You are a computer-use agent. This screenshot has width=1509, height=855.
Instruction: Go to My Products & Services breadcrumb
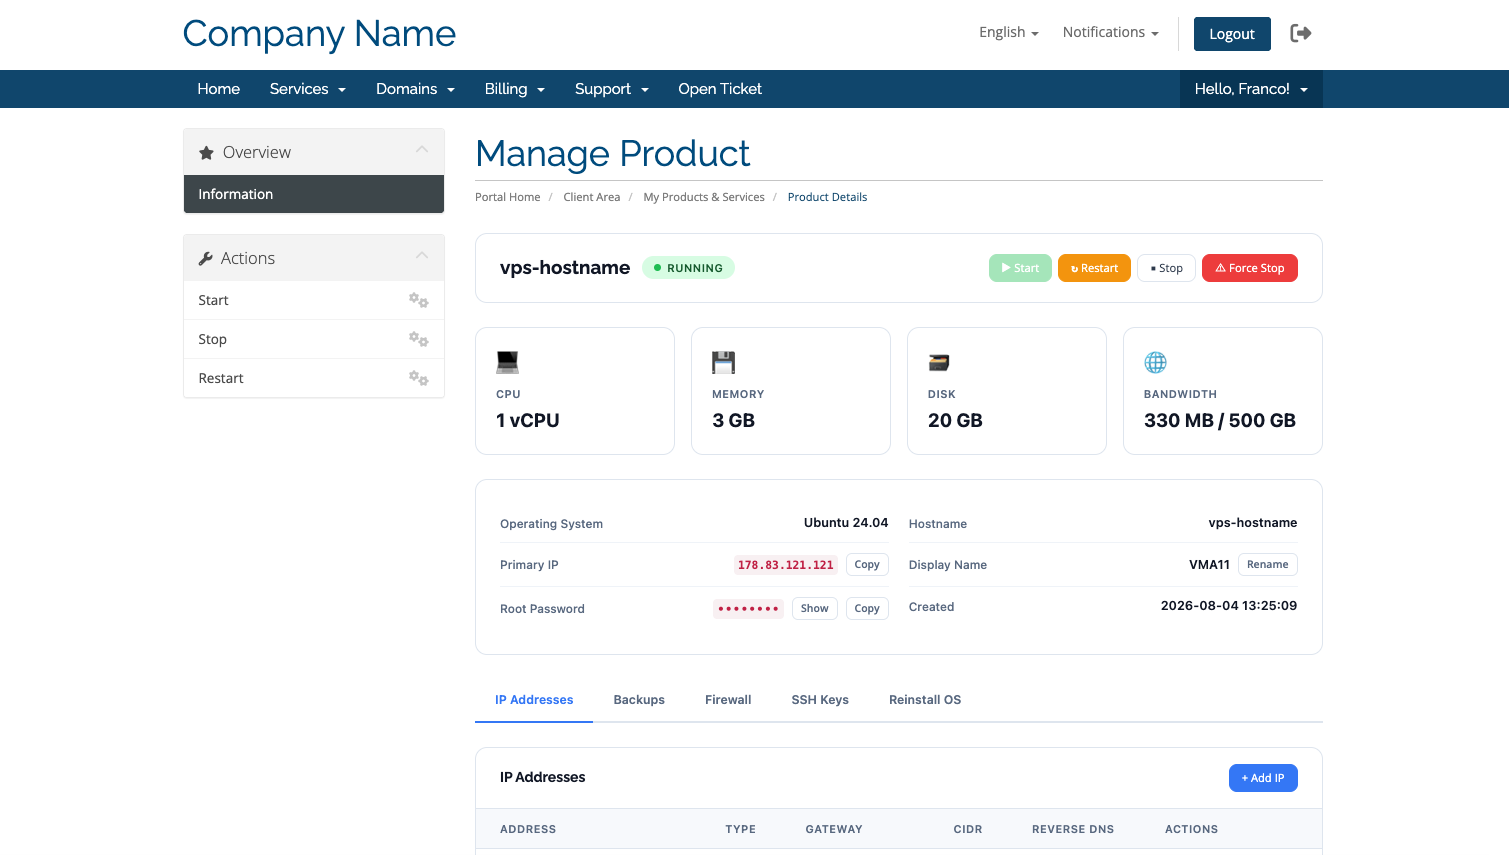[704, 197]
